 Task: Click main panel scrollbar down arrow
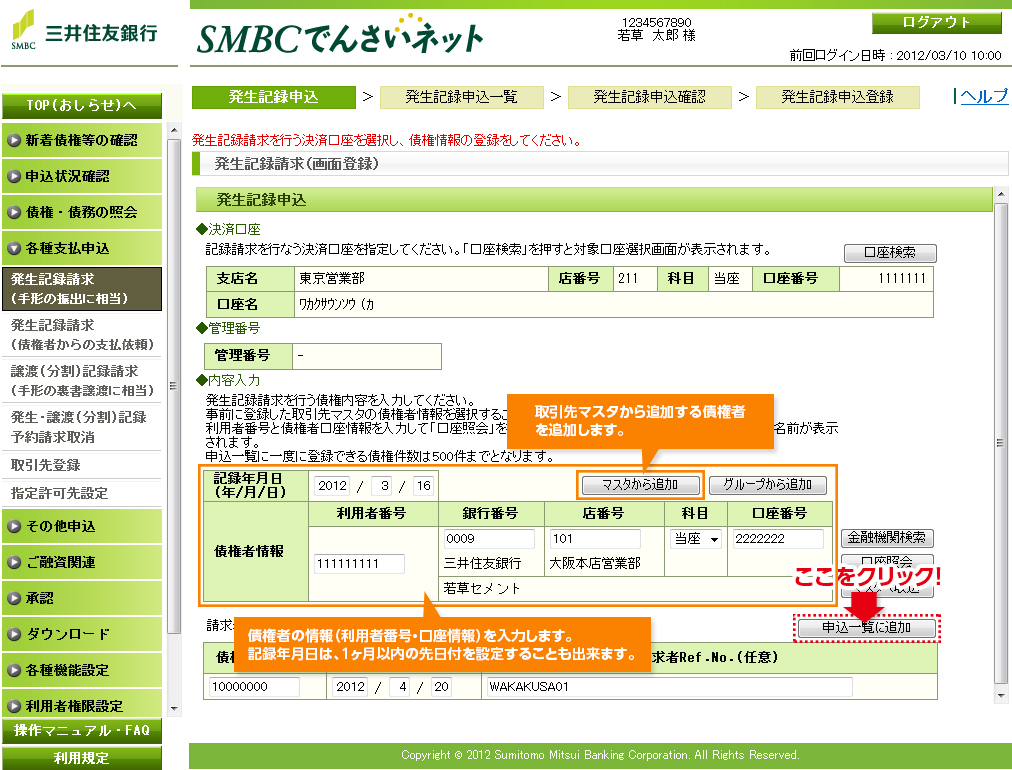coord(1000,696)
